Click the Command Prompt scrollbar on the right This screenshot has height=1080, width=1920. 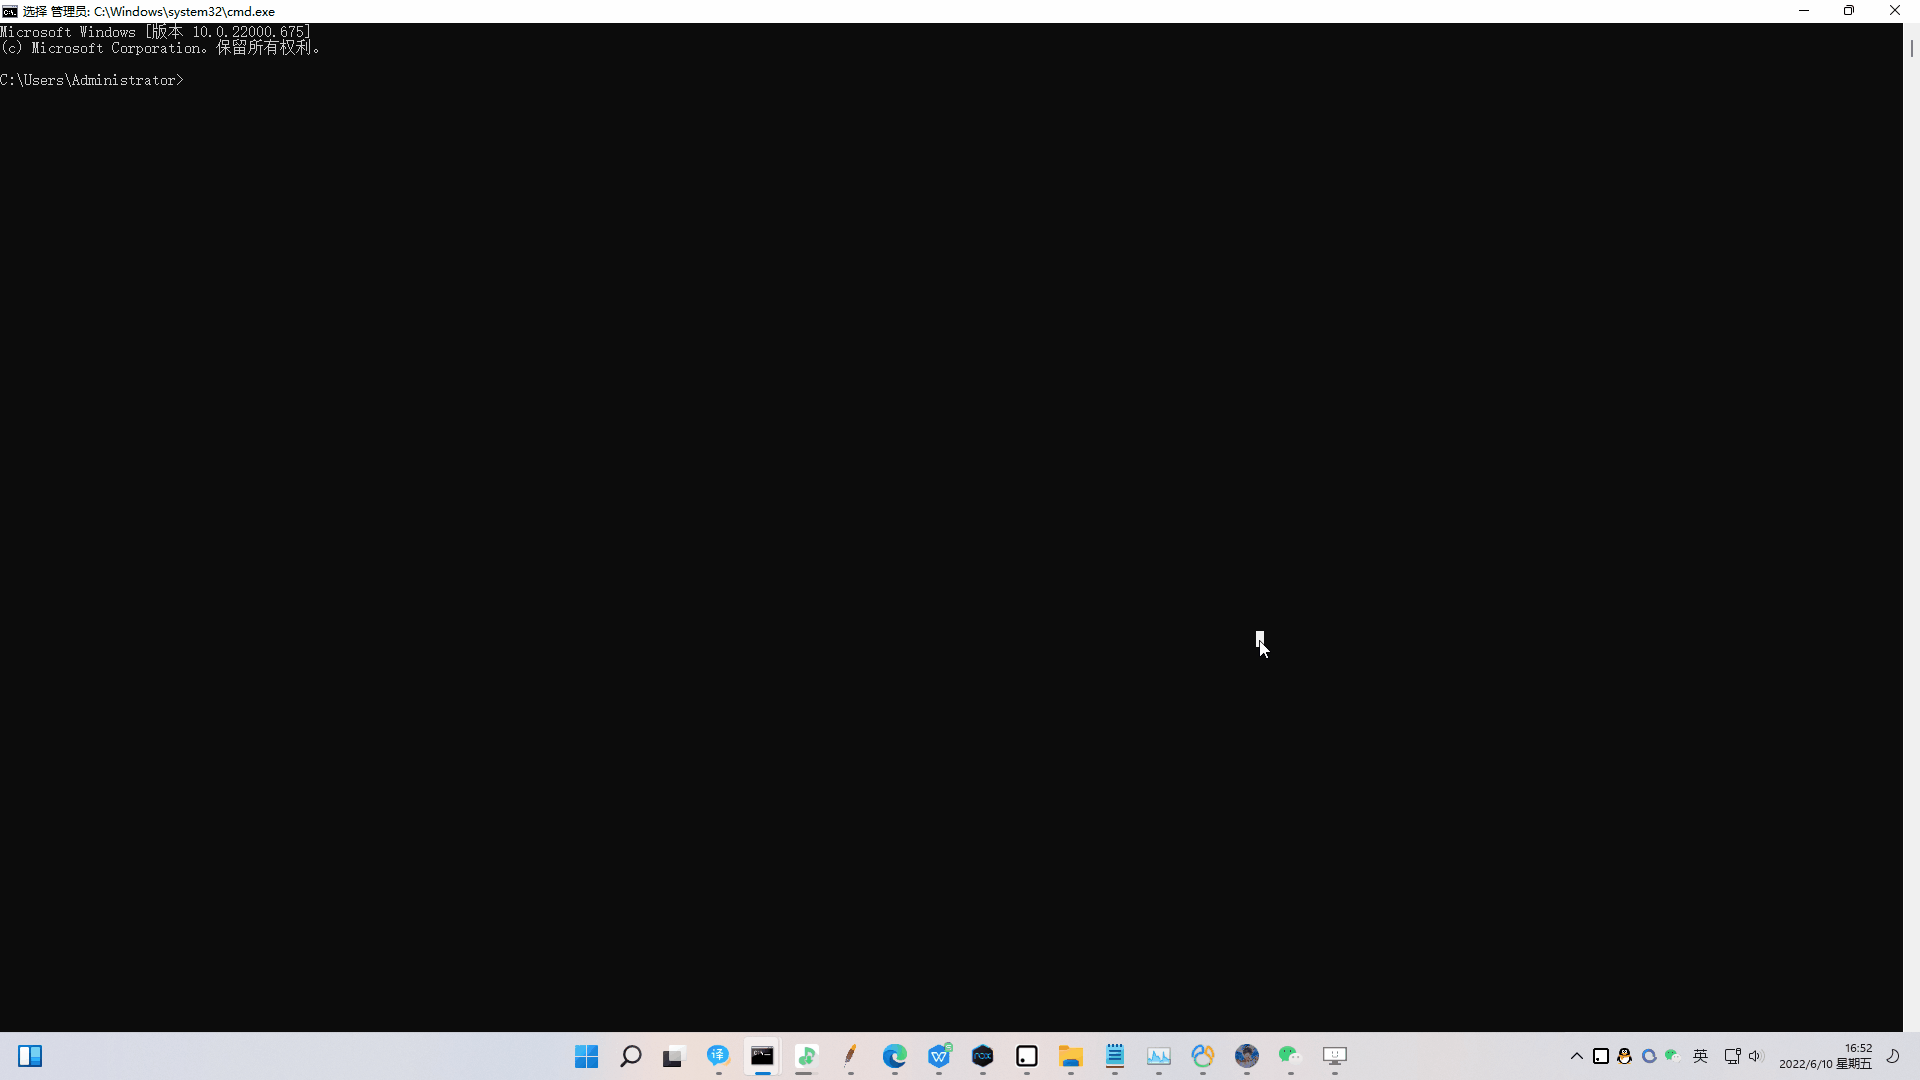1911,48
